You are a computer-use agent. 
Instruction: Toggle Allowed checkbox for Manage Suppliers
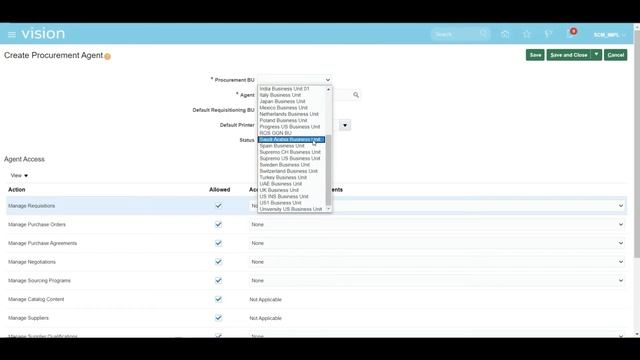click(x=218, y=318)
